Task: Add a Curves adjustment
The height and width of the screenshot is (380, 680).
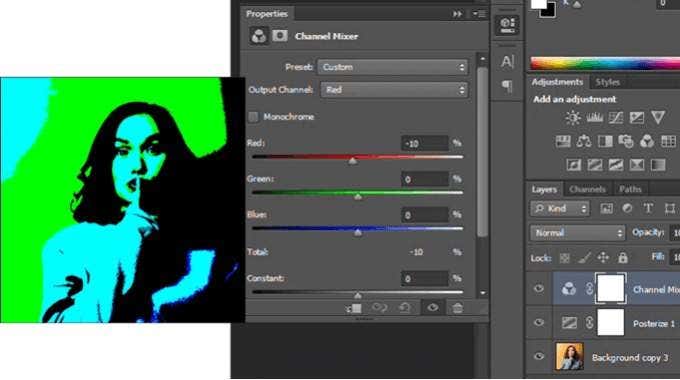Action: click(616, 118)
